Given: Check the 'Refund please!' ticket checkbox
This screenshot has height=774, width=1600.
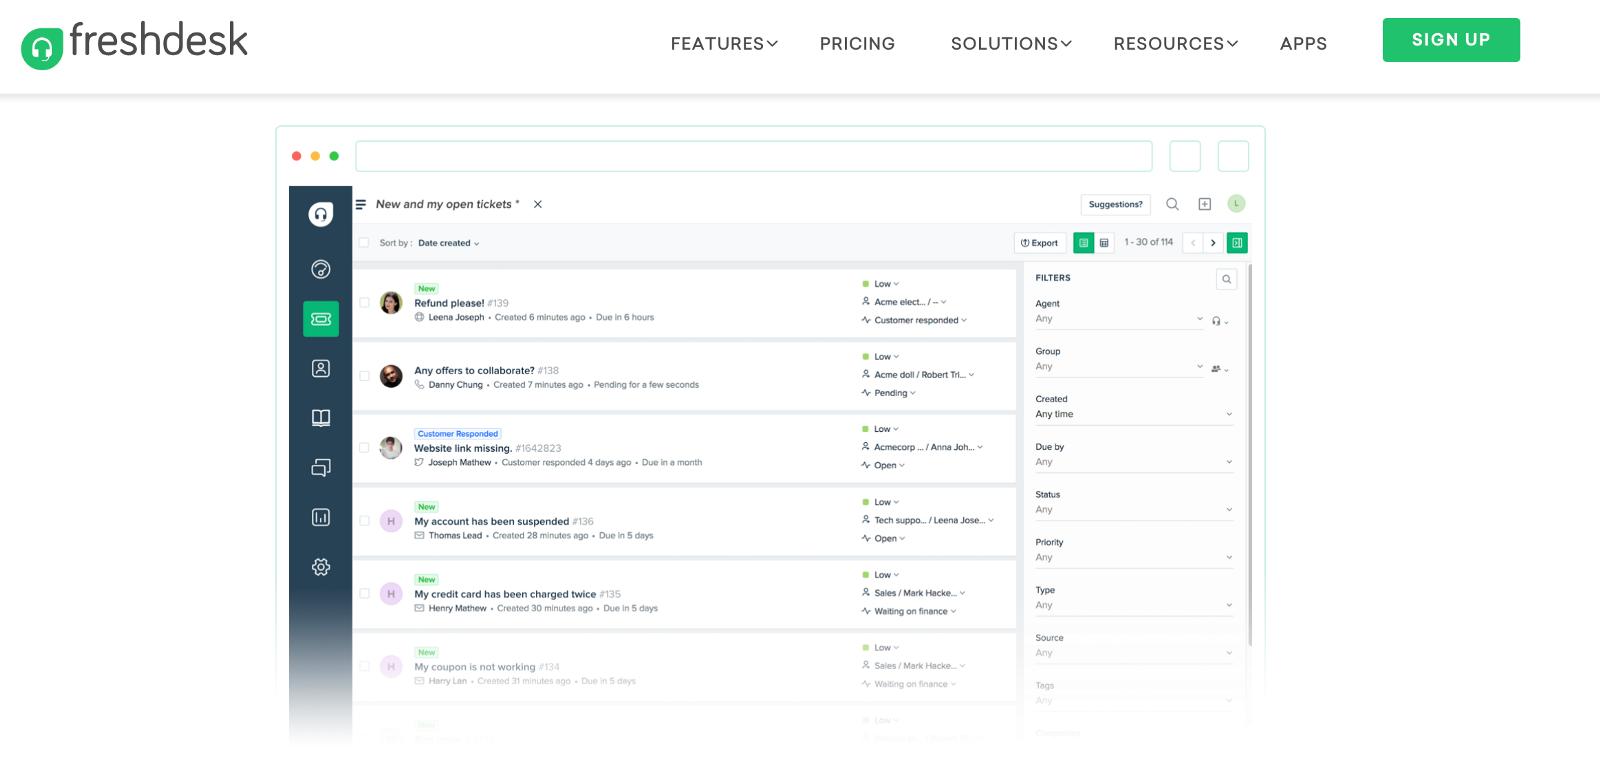Looking at the screenshot, I should [x=364, y=302].
